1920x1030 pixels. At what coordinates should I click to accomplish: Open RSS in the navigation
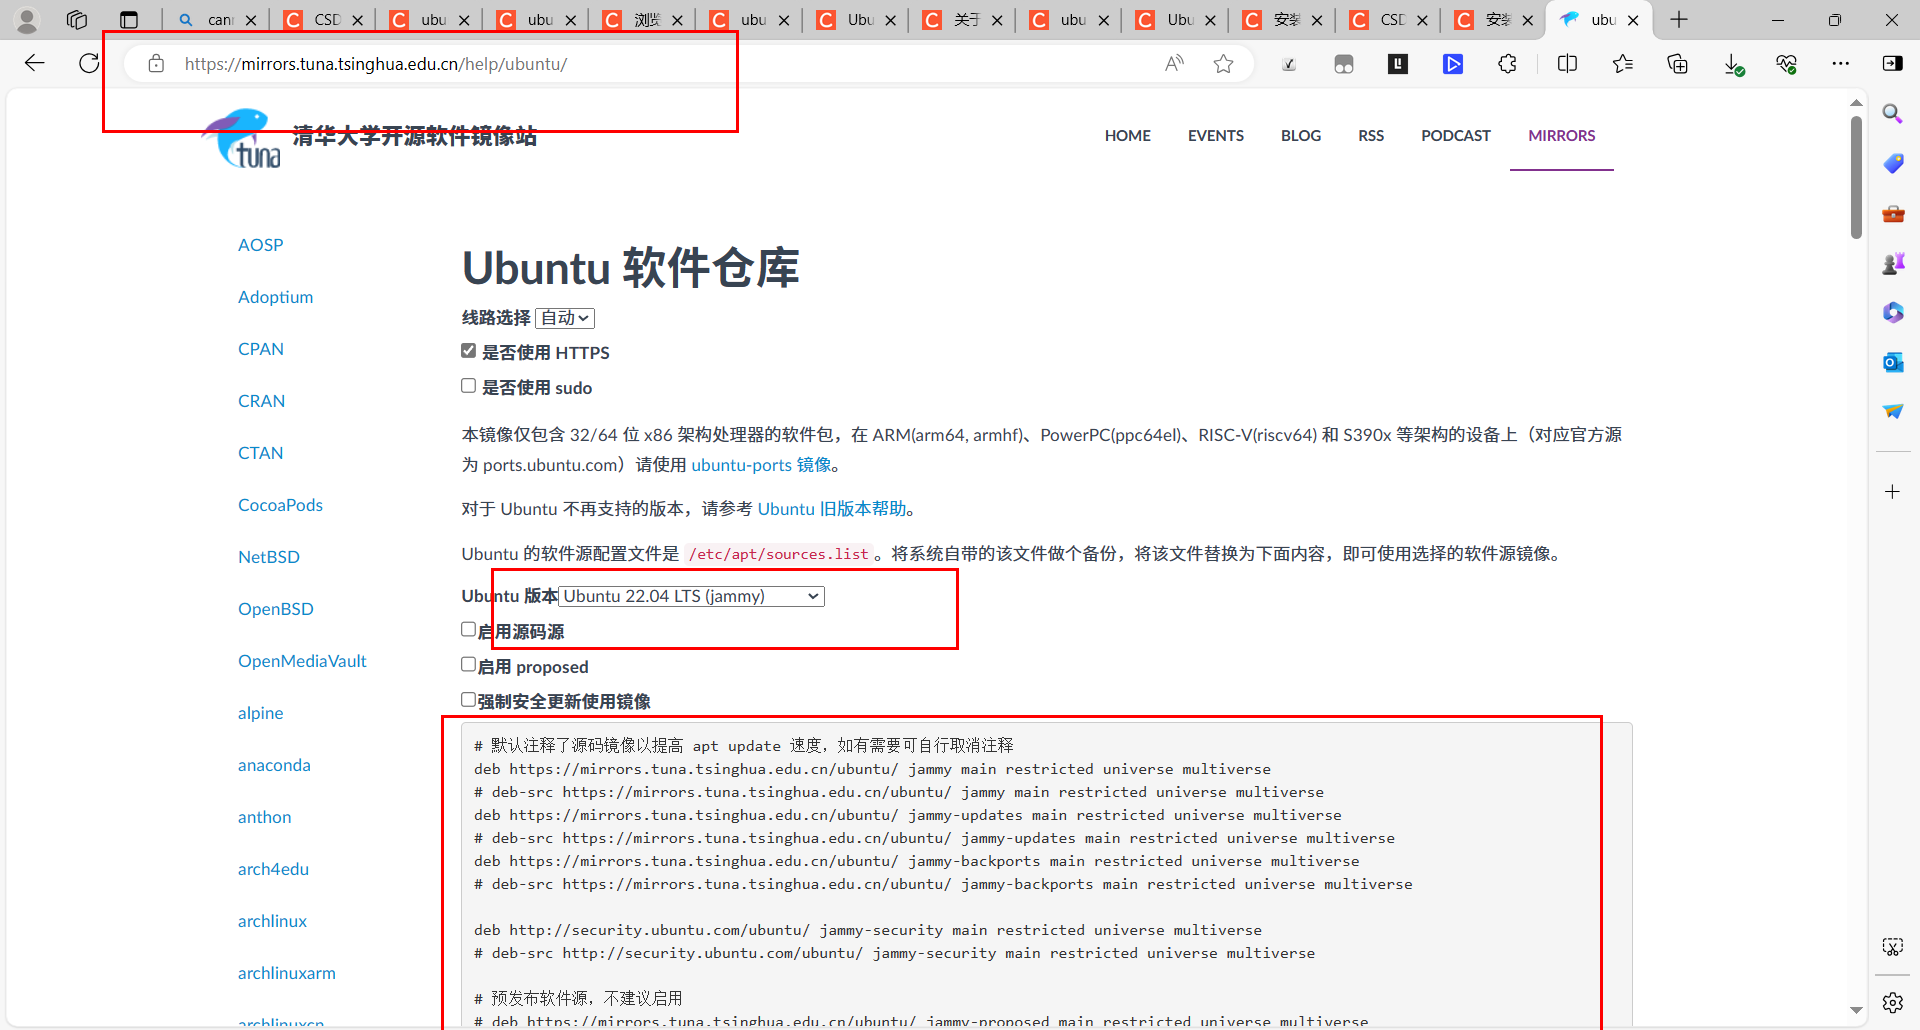1371,136
